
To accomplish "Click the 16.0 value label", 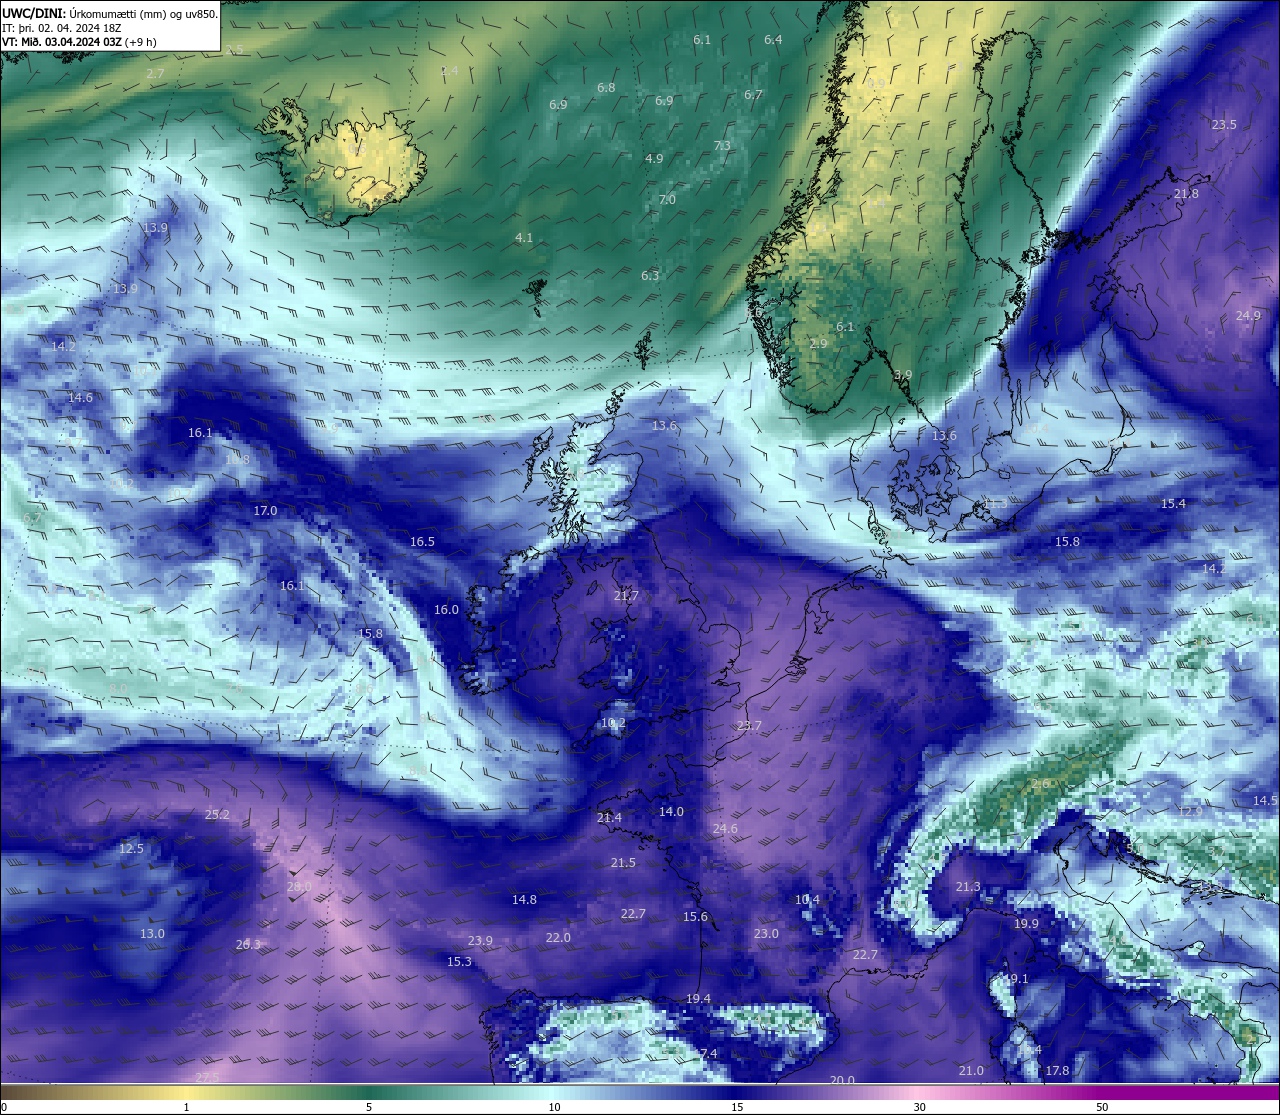I will [446, 610].
